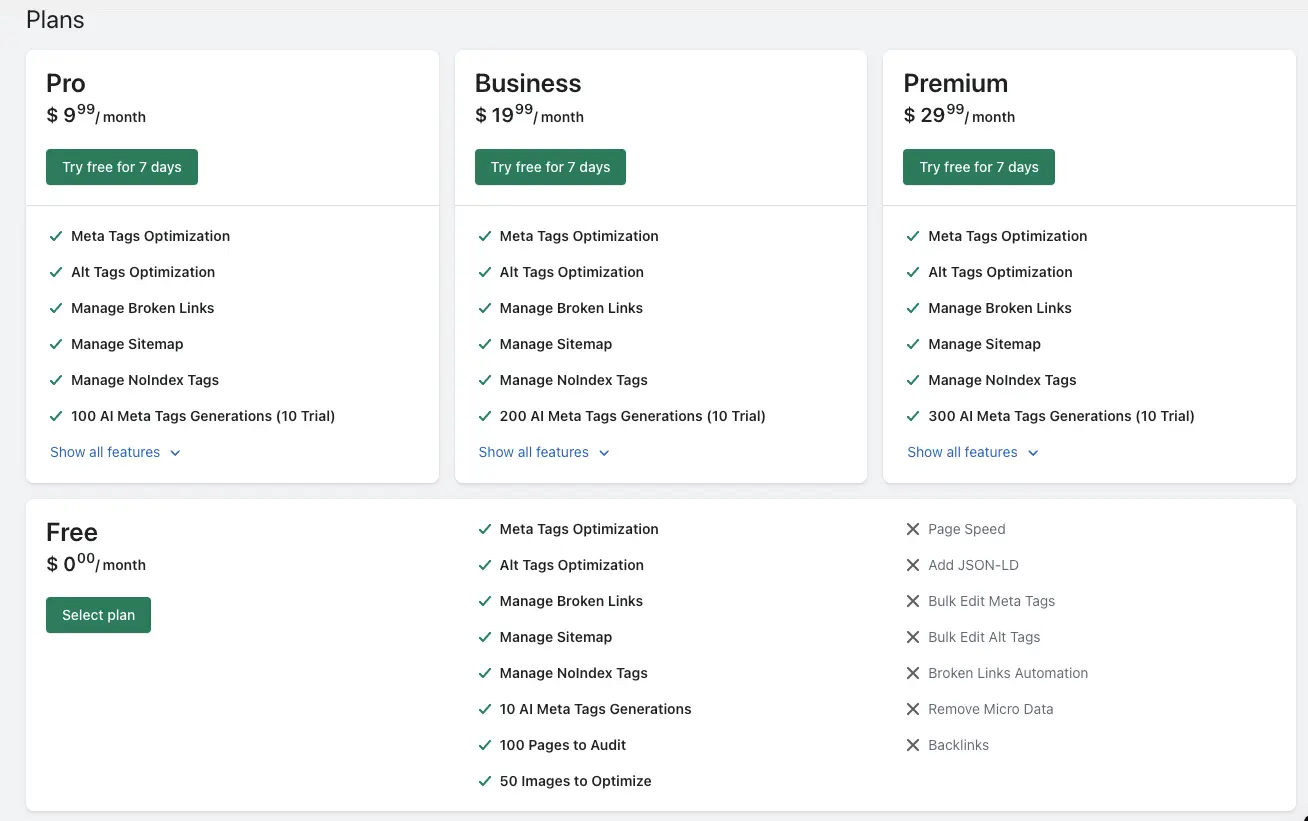Start Premium plan 7-day free trial
This screenshot has width=1308, height=821.
click(x=979, y=167)
